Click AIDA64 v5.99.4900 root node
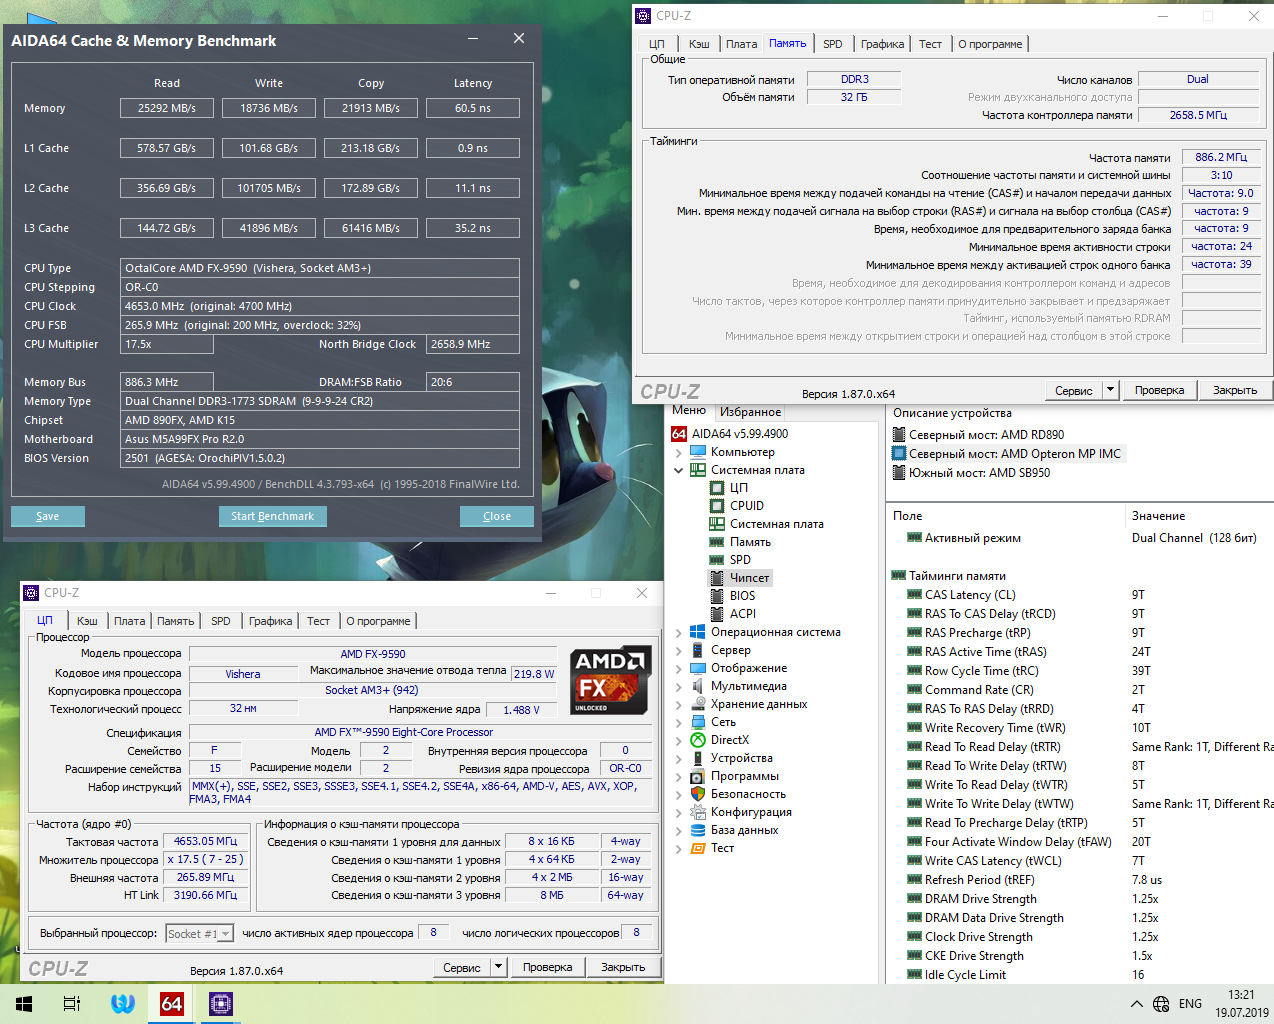The image size is (1274, 1024). pos(739,434)
